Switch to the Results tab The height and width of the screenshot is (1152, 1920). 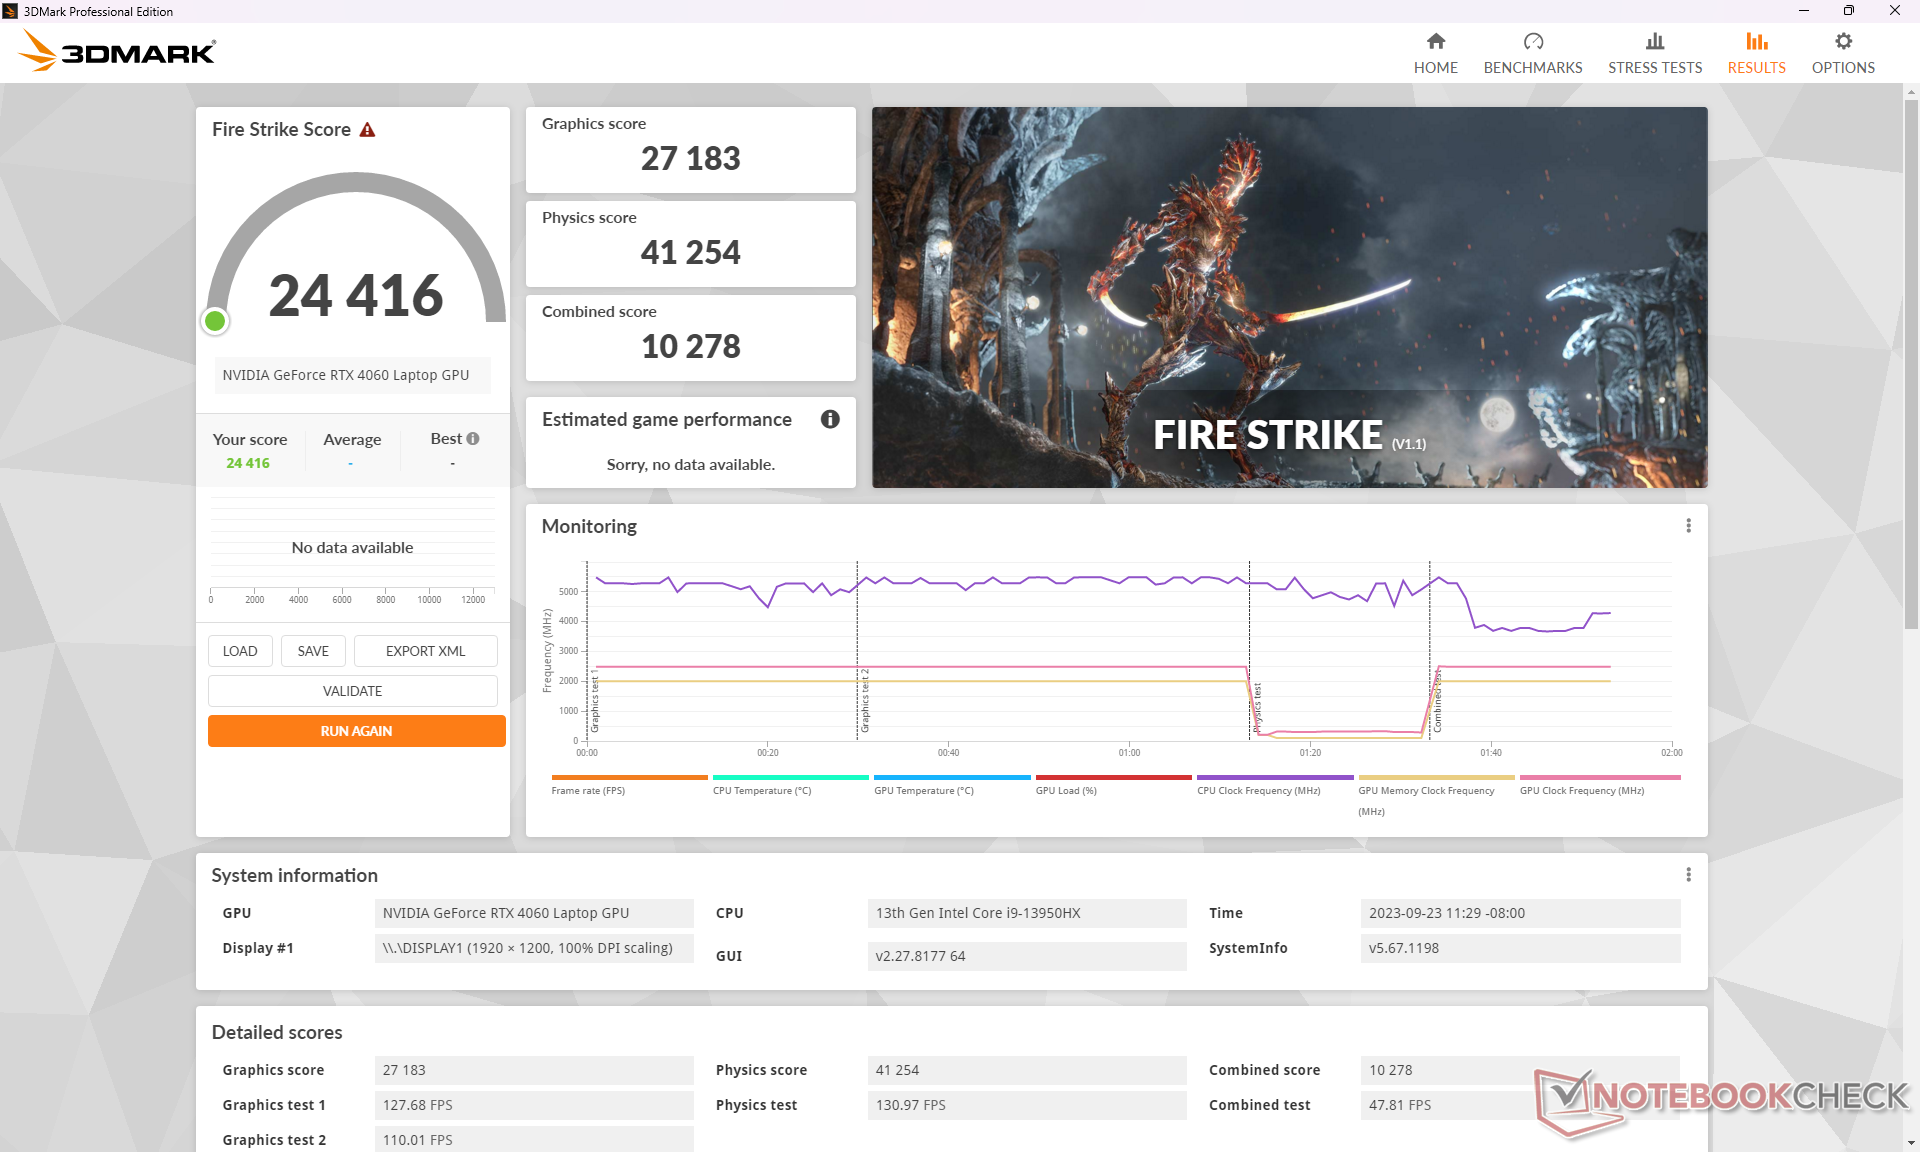point(1755,53)
